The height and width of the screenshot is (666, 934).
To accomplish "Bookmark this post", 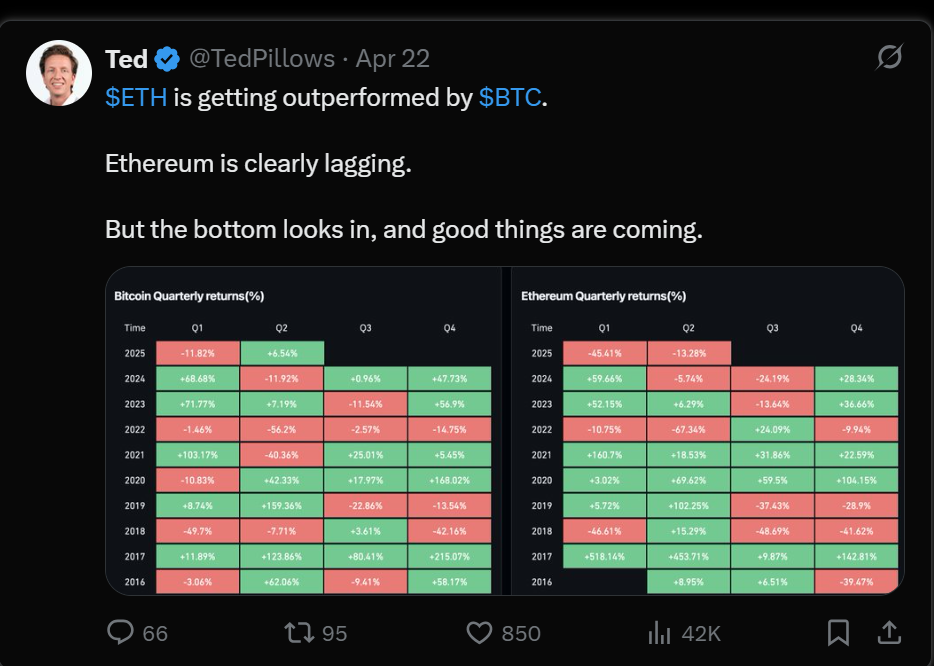I will pos(838,632).
